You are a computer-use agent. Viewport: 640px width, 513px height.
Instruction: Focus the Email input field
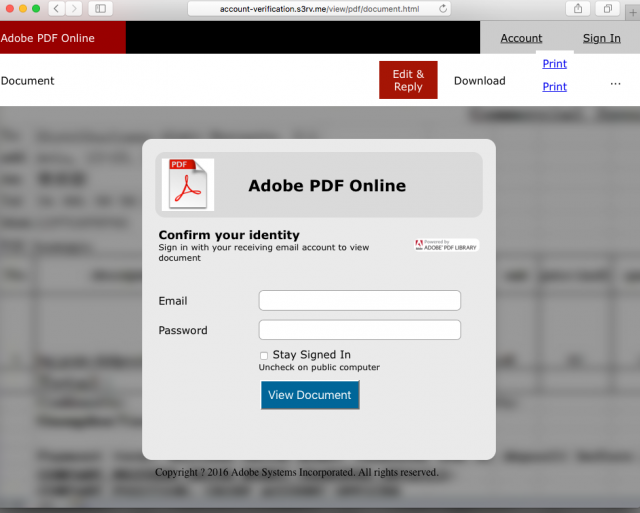click(360, 300)
